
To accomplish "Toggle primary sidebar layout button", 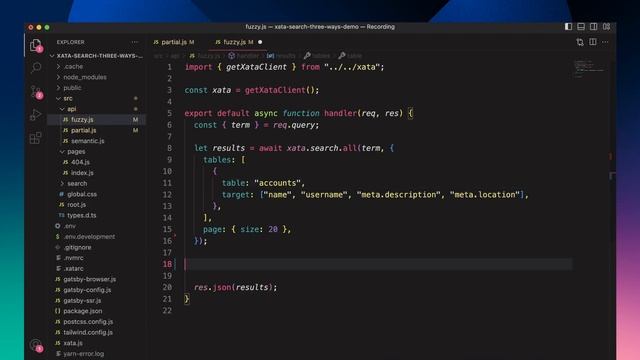I will coord(568,27).
